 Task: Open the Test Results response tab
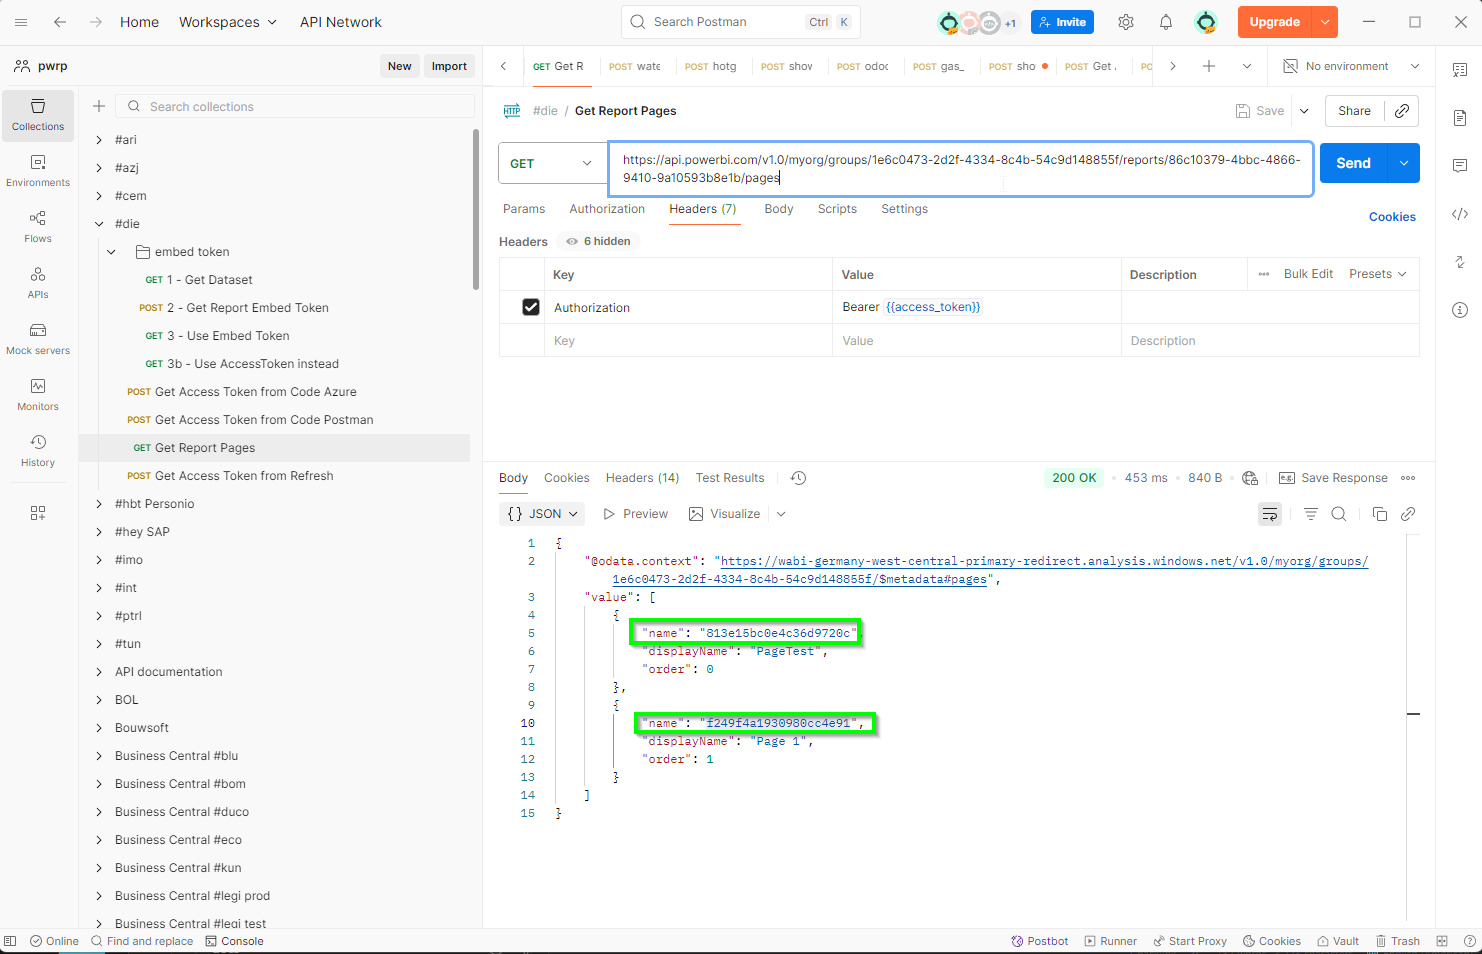pos(730,478)
